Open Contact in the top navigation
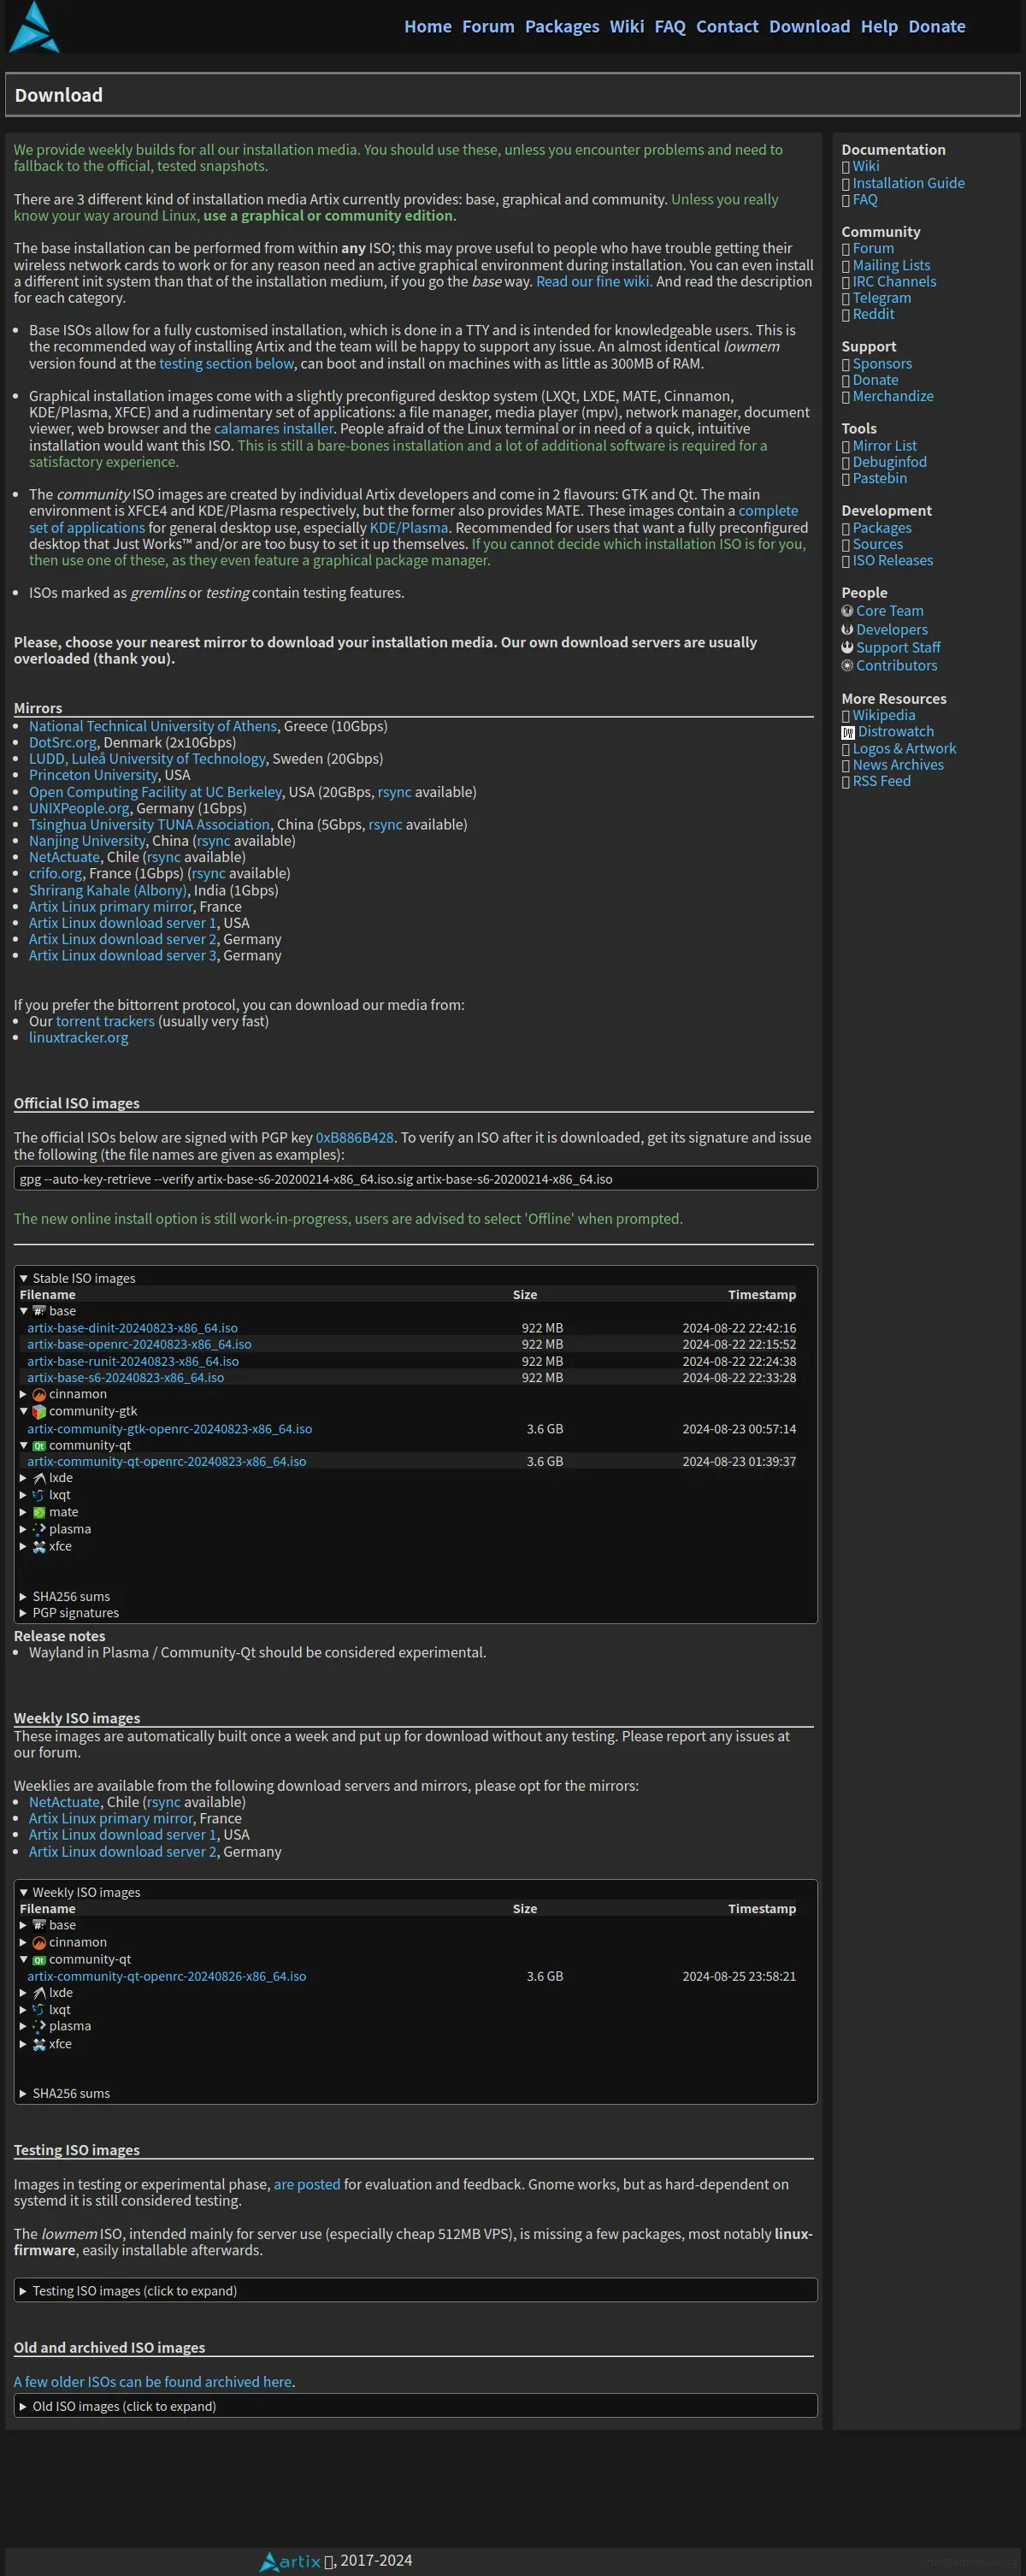This screenshot has width=1026, height=2576. (x=727, y=27)
